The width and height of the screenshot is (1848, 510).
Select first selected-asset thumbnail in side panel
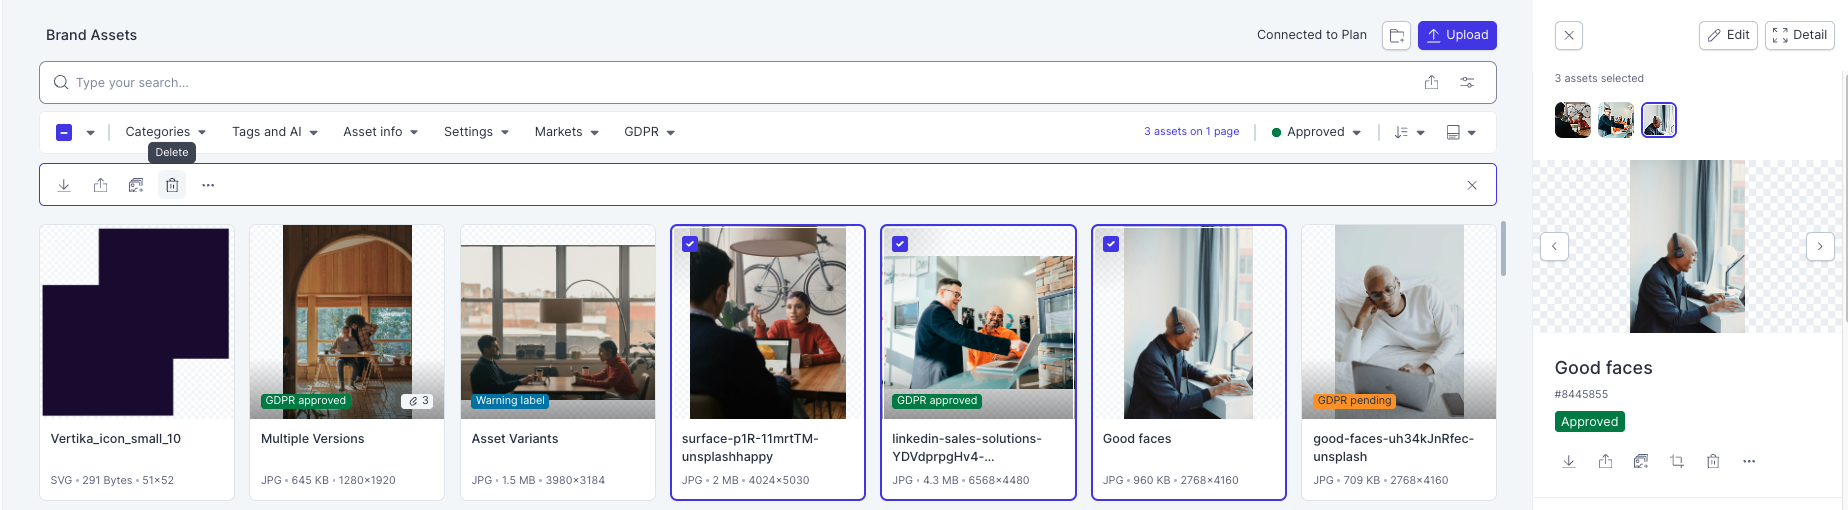pos(1573,120)
